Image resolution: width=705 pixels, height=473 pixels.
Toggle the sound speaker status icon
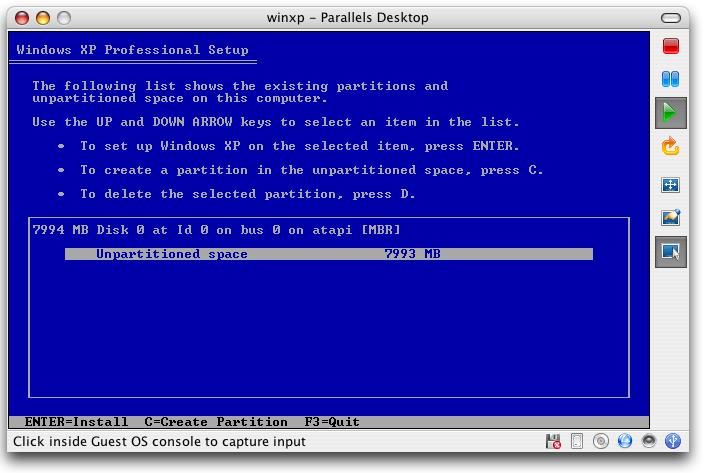coord(649,441)
